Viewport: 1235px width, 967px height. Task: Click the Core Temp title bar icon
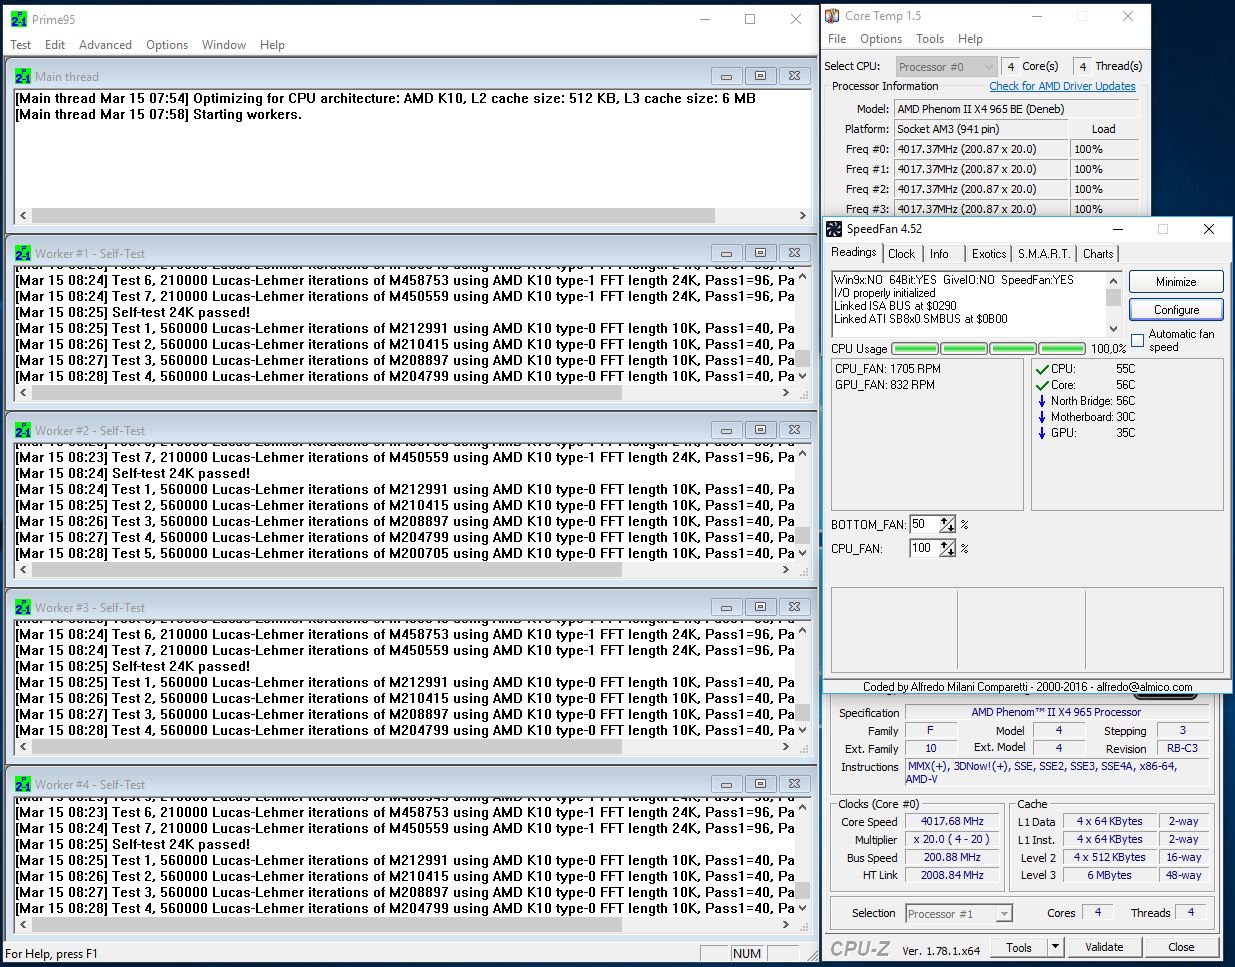point(832,16)
